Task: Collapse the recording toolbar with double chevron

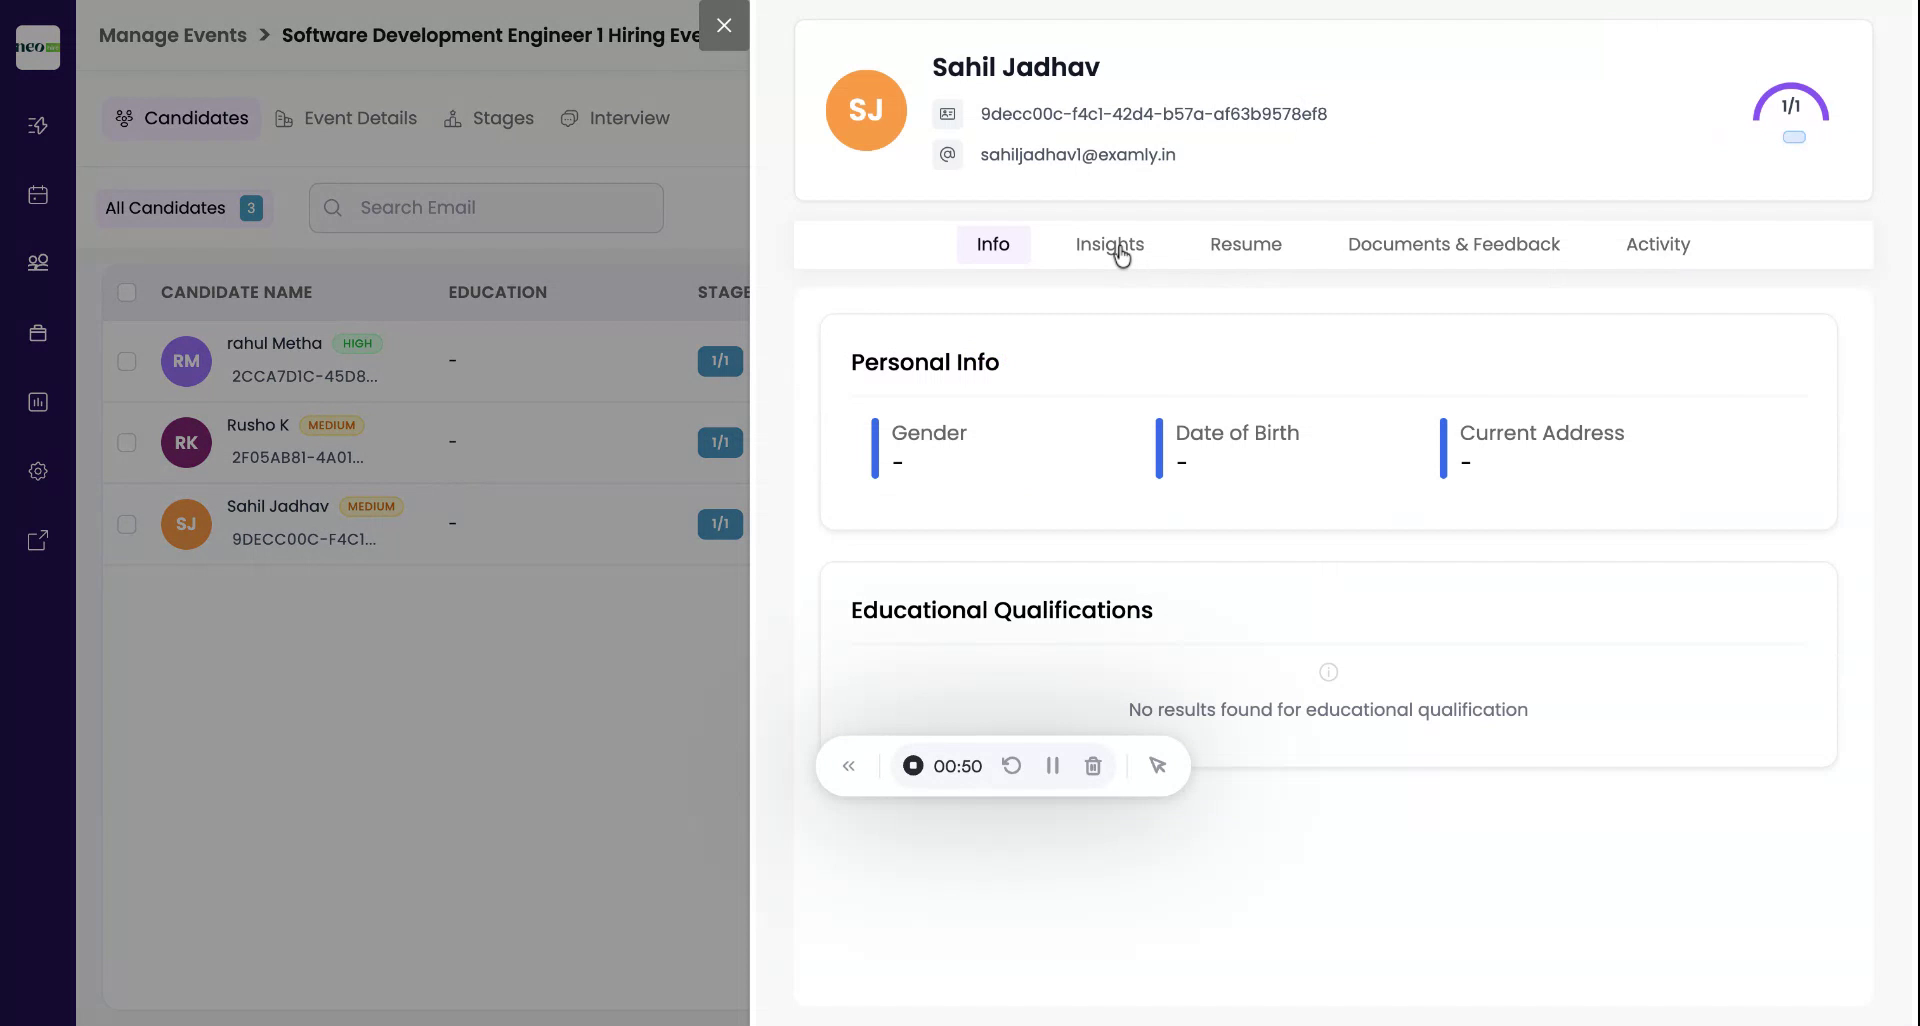Action: point(849,765)
